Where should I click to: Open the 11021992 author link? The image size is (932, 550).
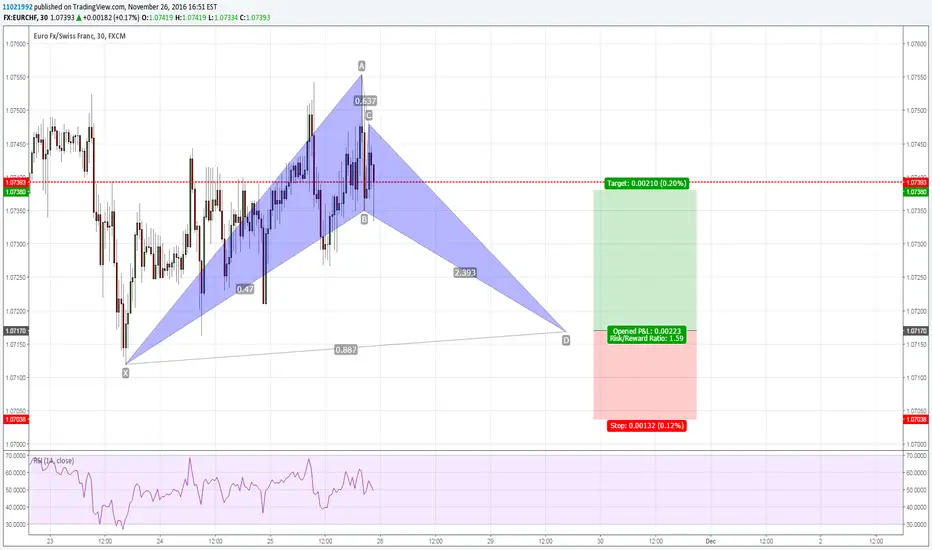(x=18, y=7)
